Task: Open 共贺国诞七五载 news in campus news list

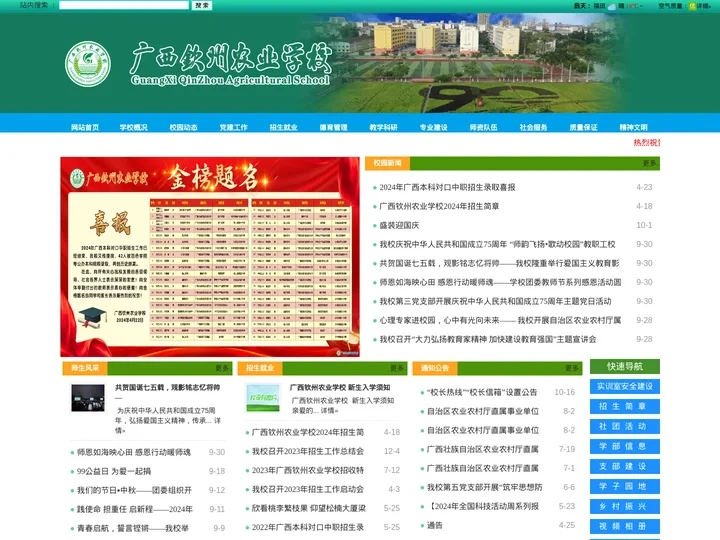Action: pos(499,263)
